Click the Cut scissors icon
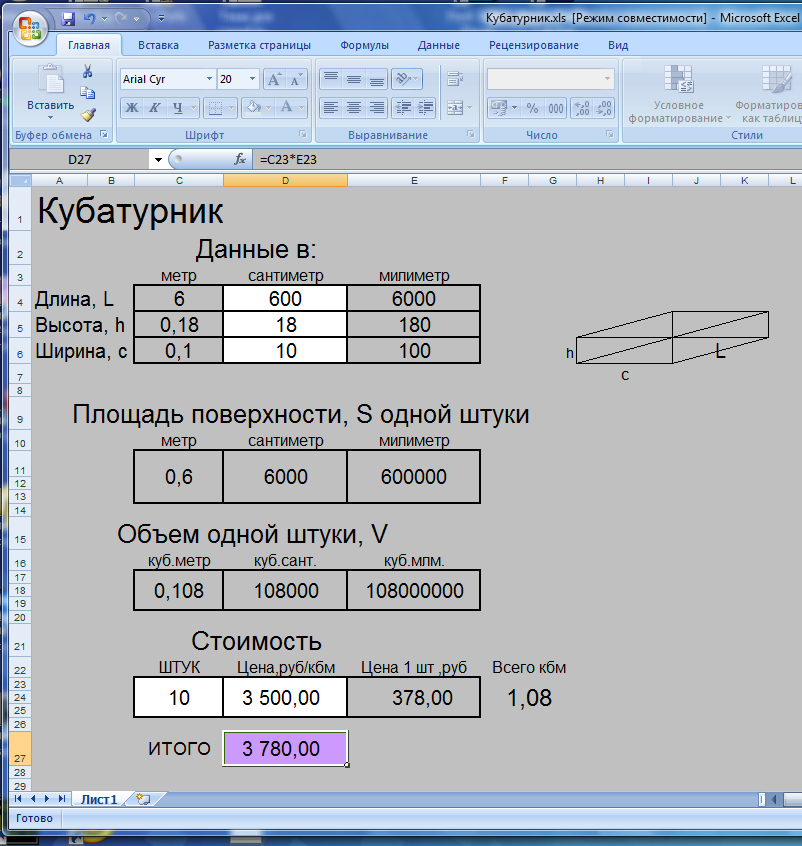This screenshot has width=802, height=846. click(x=88, y=71)
